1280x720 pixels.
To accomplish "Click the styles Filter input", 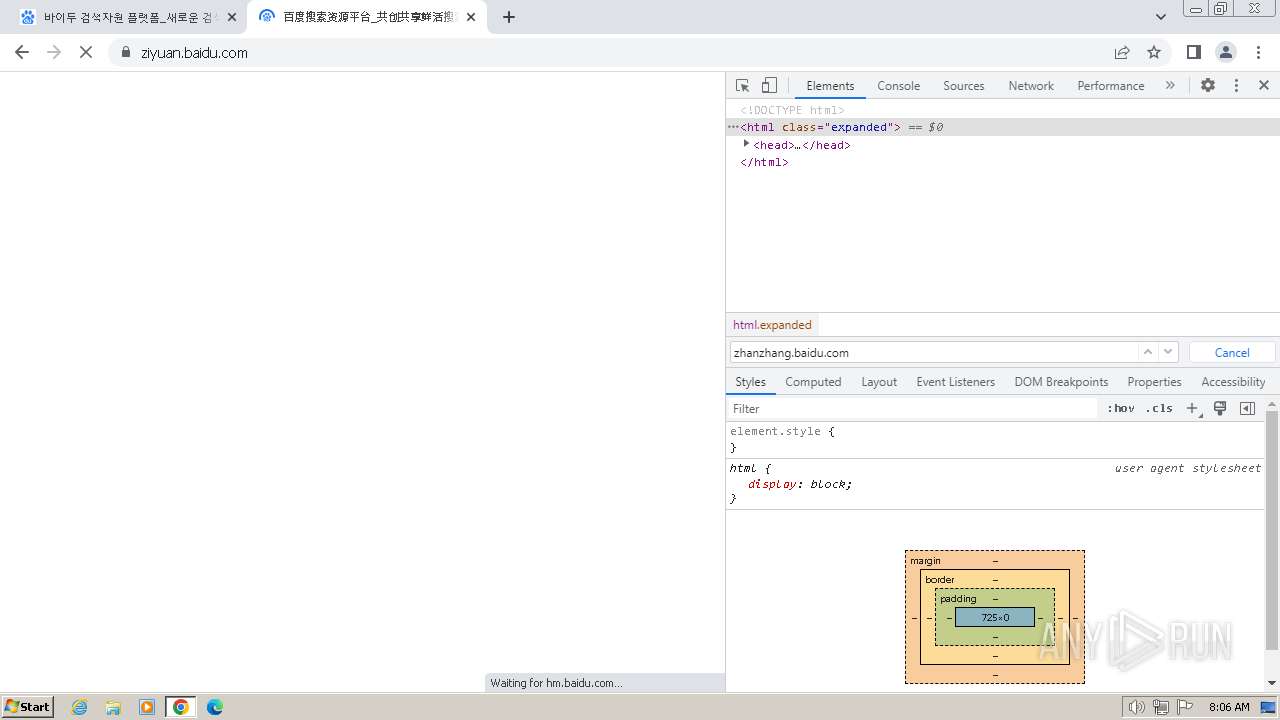I will click(914, 408).
